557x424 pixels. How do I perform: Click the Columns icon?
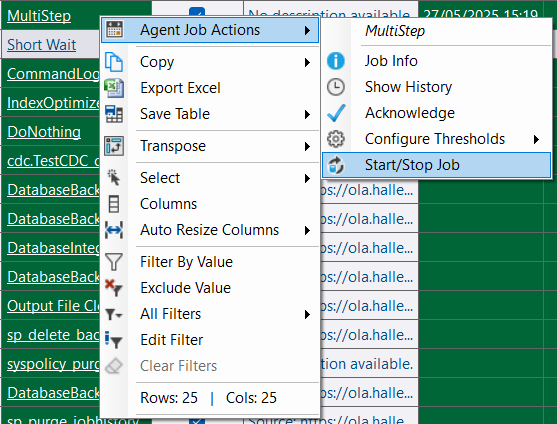tap(114, 204)
